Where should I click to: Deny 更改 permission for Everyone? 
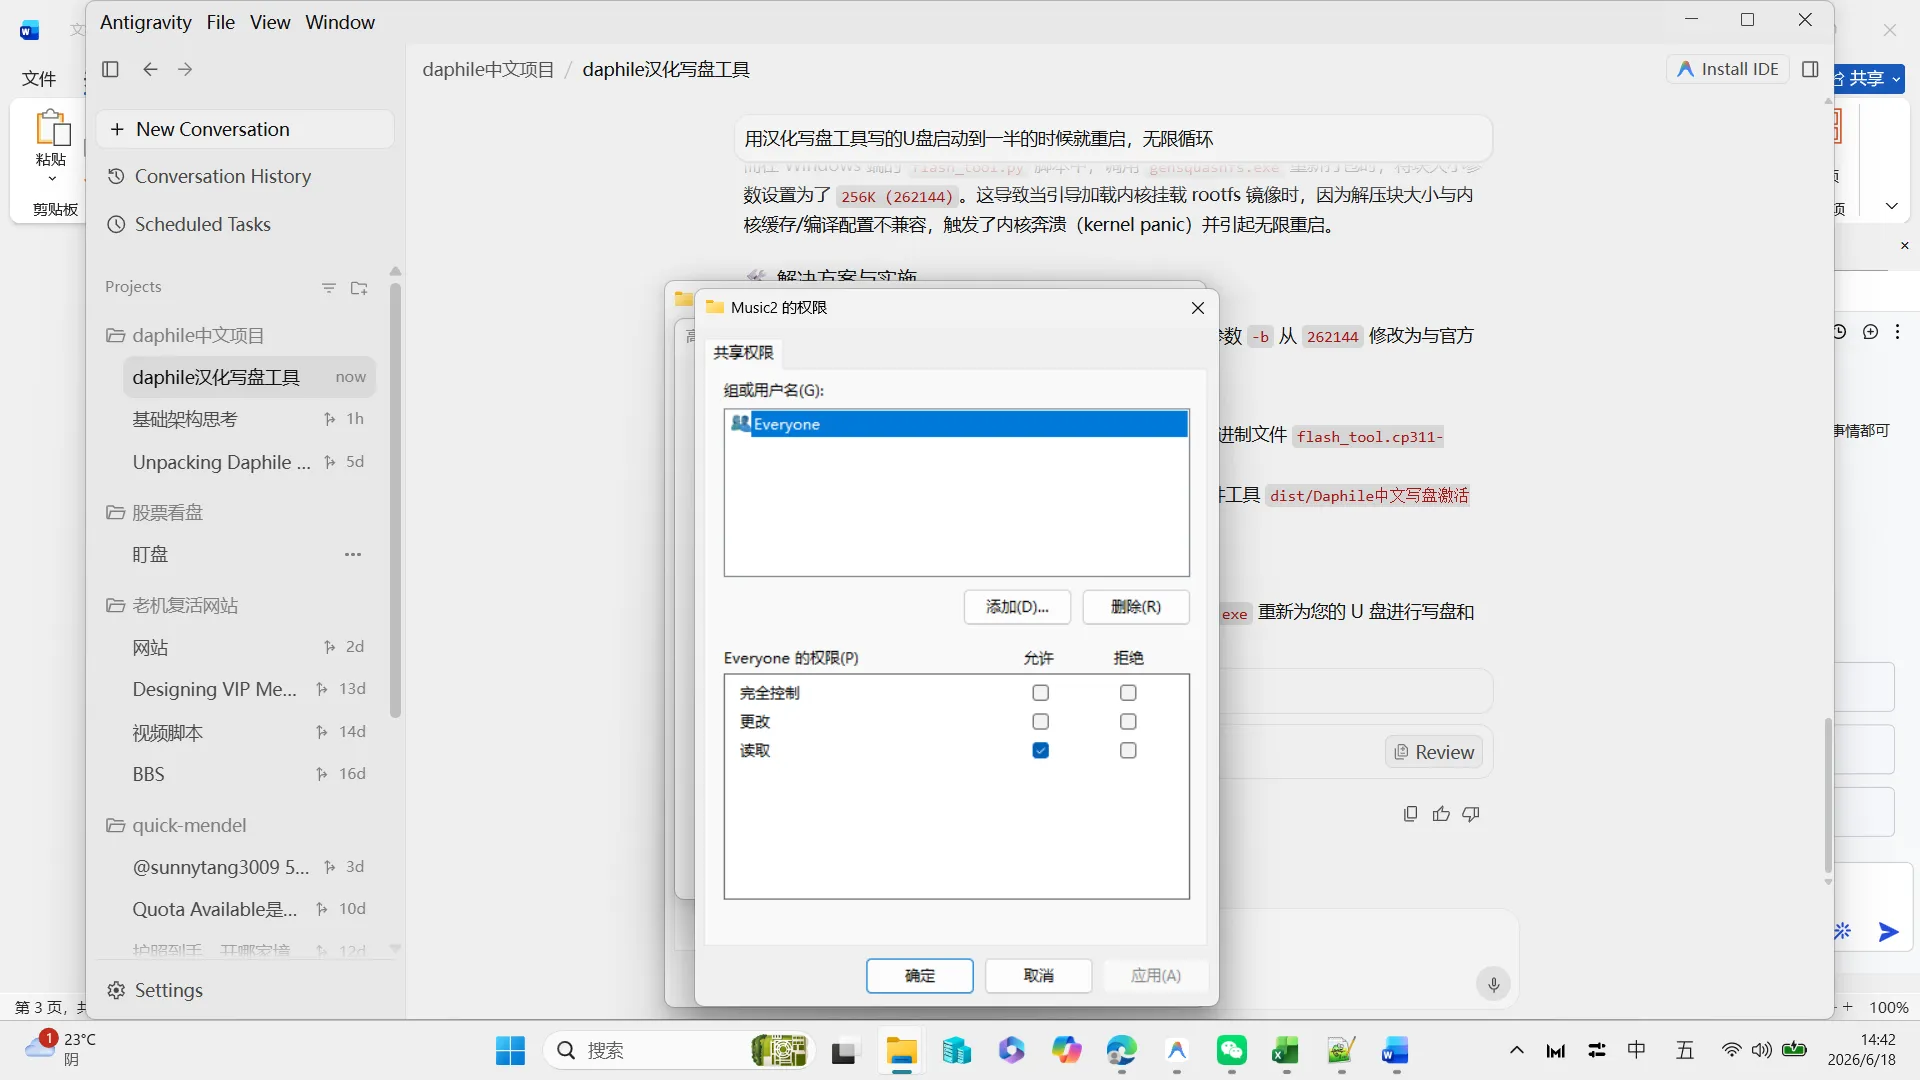click(x=1128, y=722)
